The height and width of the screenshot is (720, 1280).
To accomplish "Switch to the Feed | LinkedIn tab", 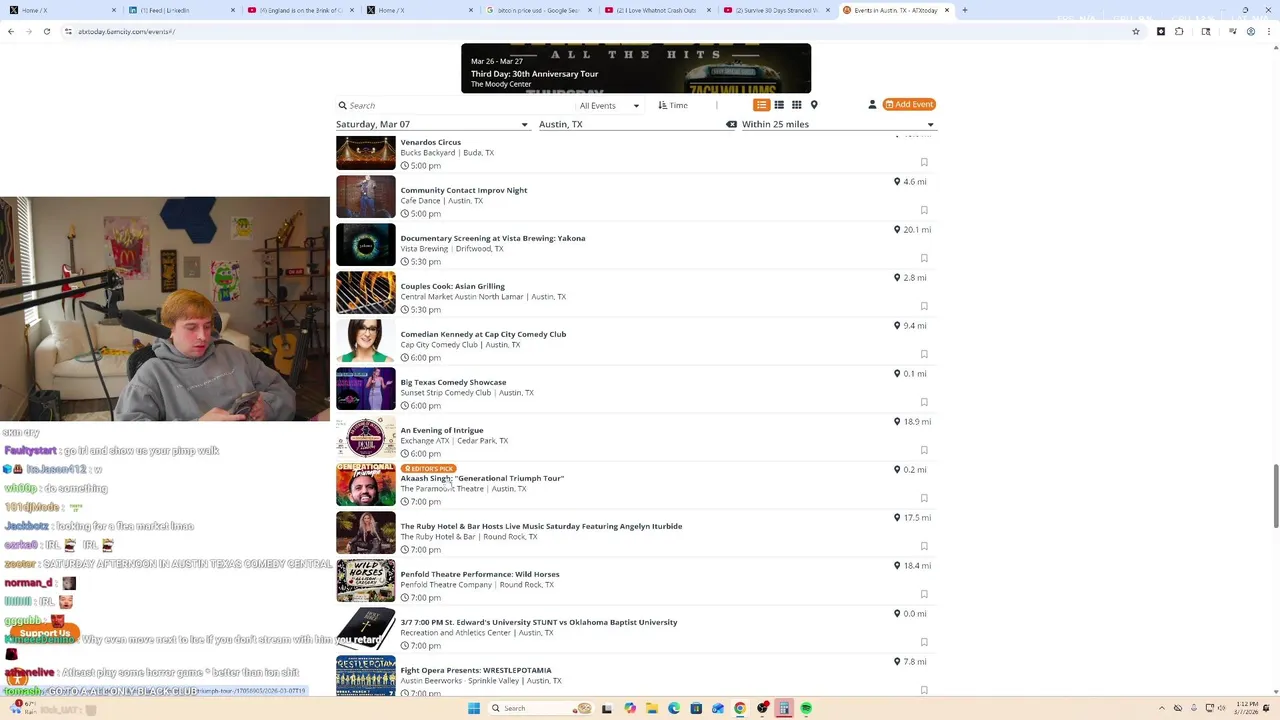I will (x=181, y=10).
